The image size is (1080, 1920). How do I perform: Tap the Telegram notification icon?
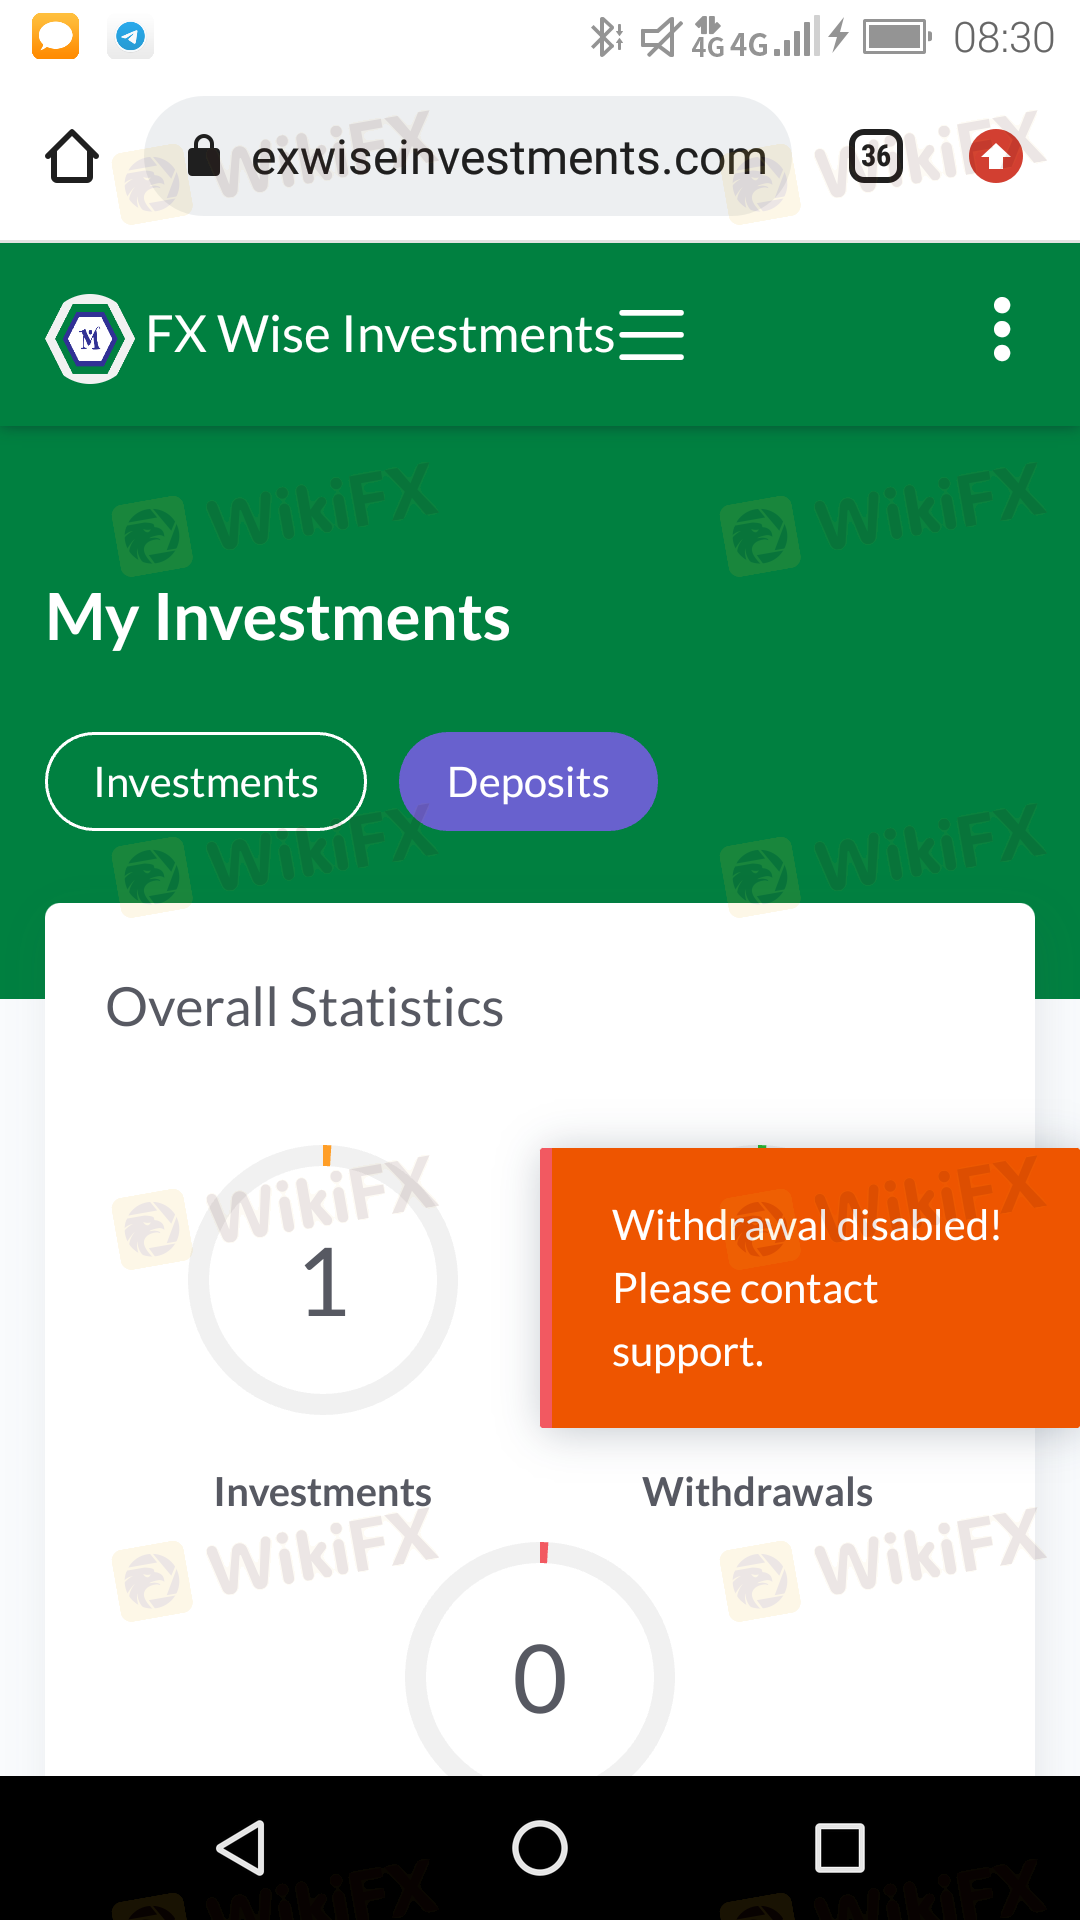pos(130,37)
